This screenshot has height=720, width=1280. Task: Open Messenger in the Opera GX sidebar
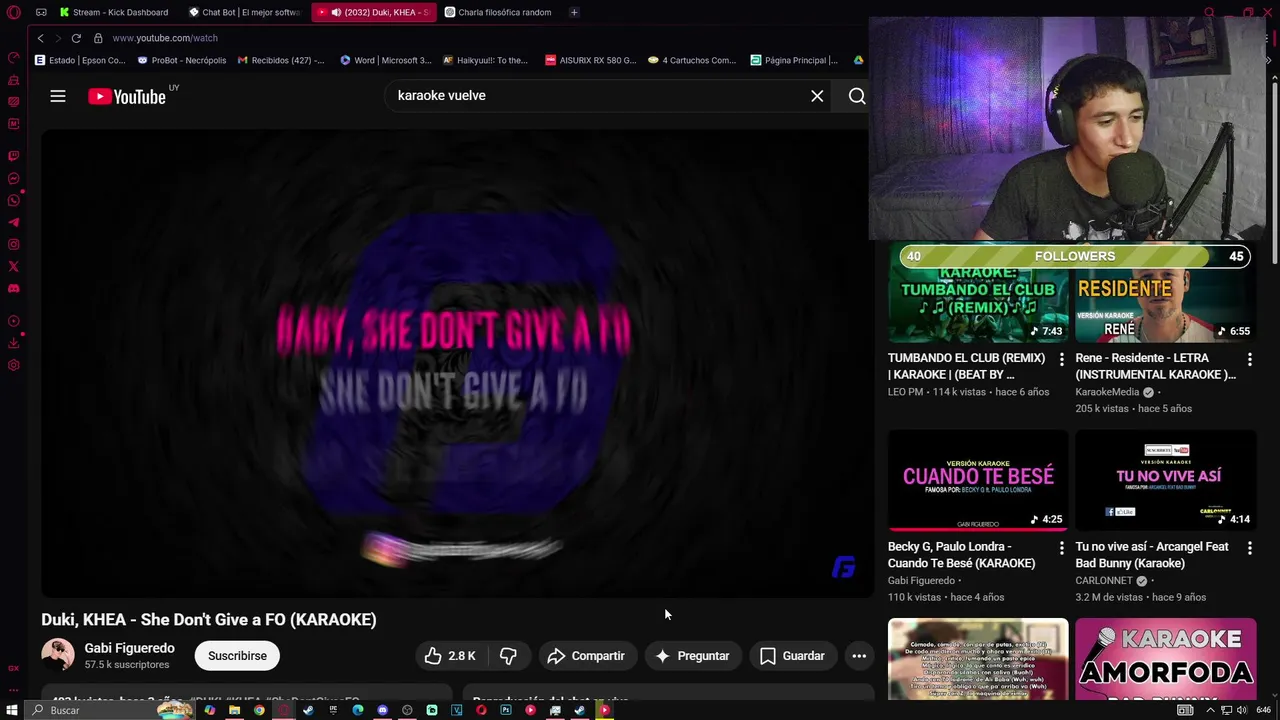point(13,179)
